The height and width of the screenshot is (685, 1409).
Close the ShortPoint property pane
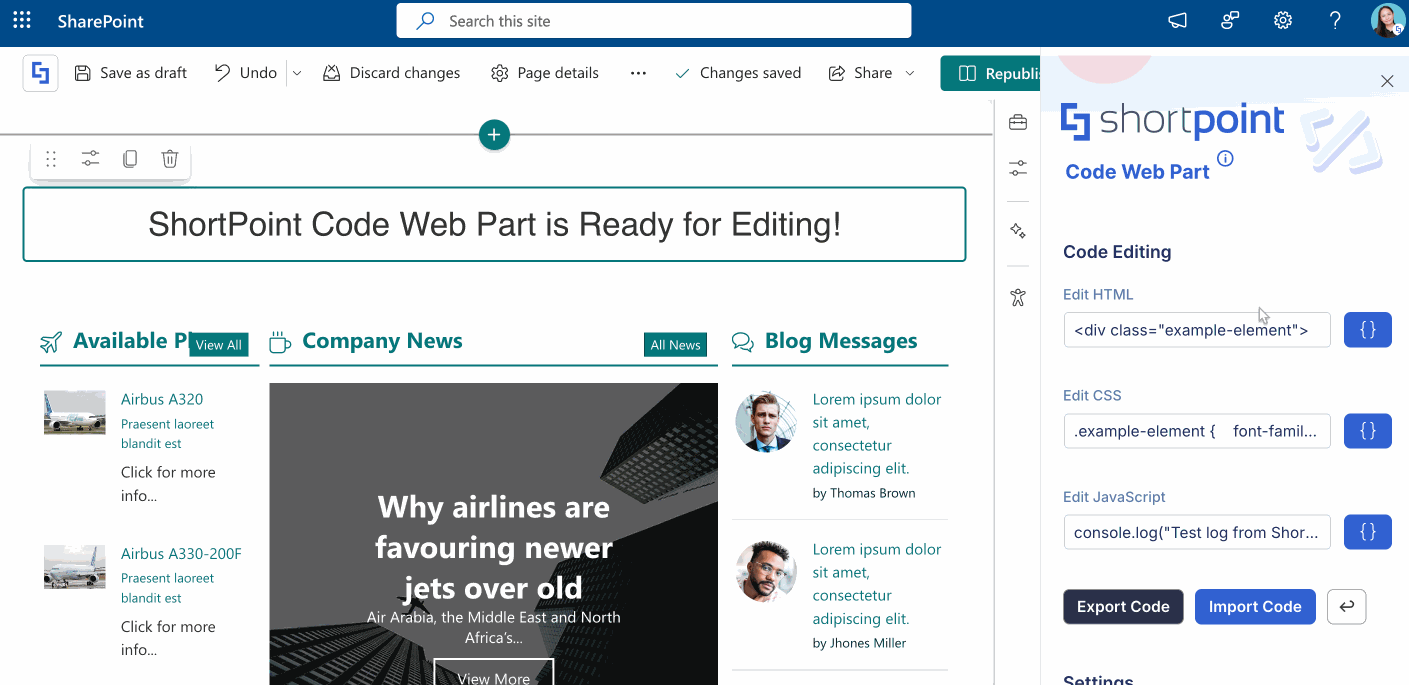1387,81
